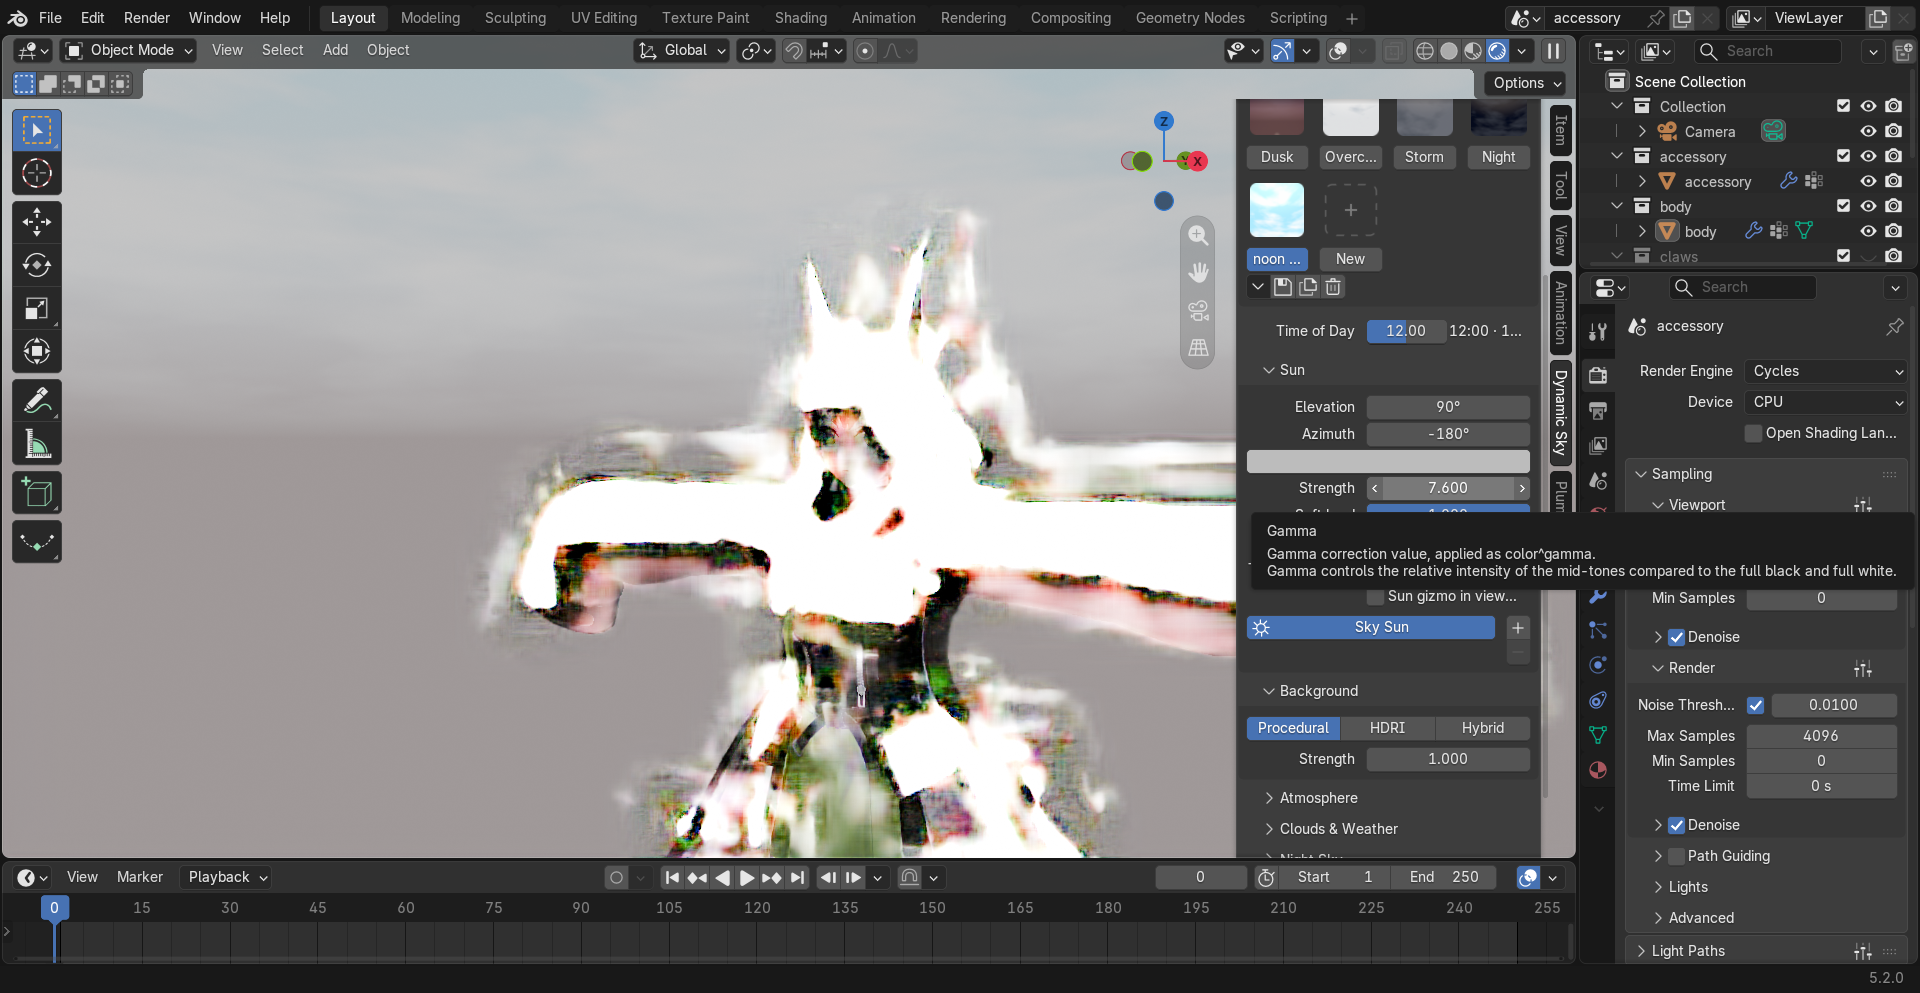Expand the Light Paths panel

click(1688, 951)
